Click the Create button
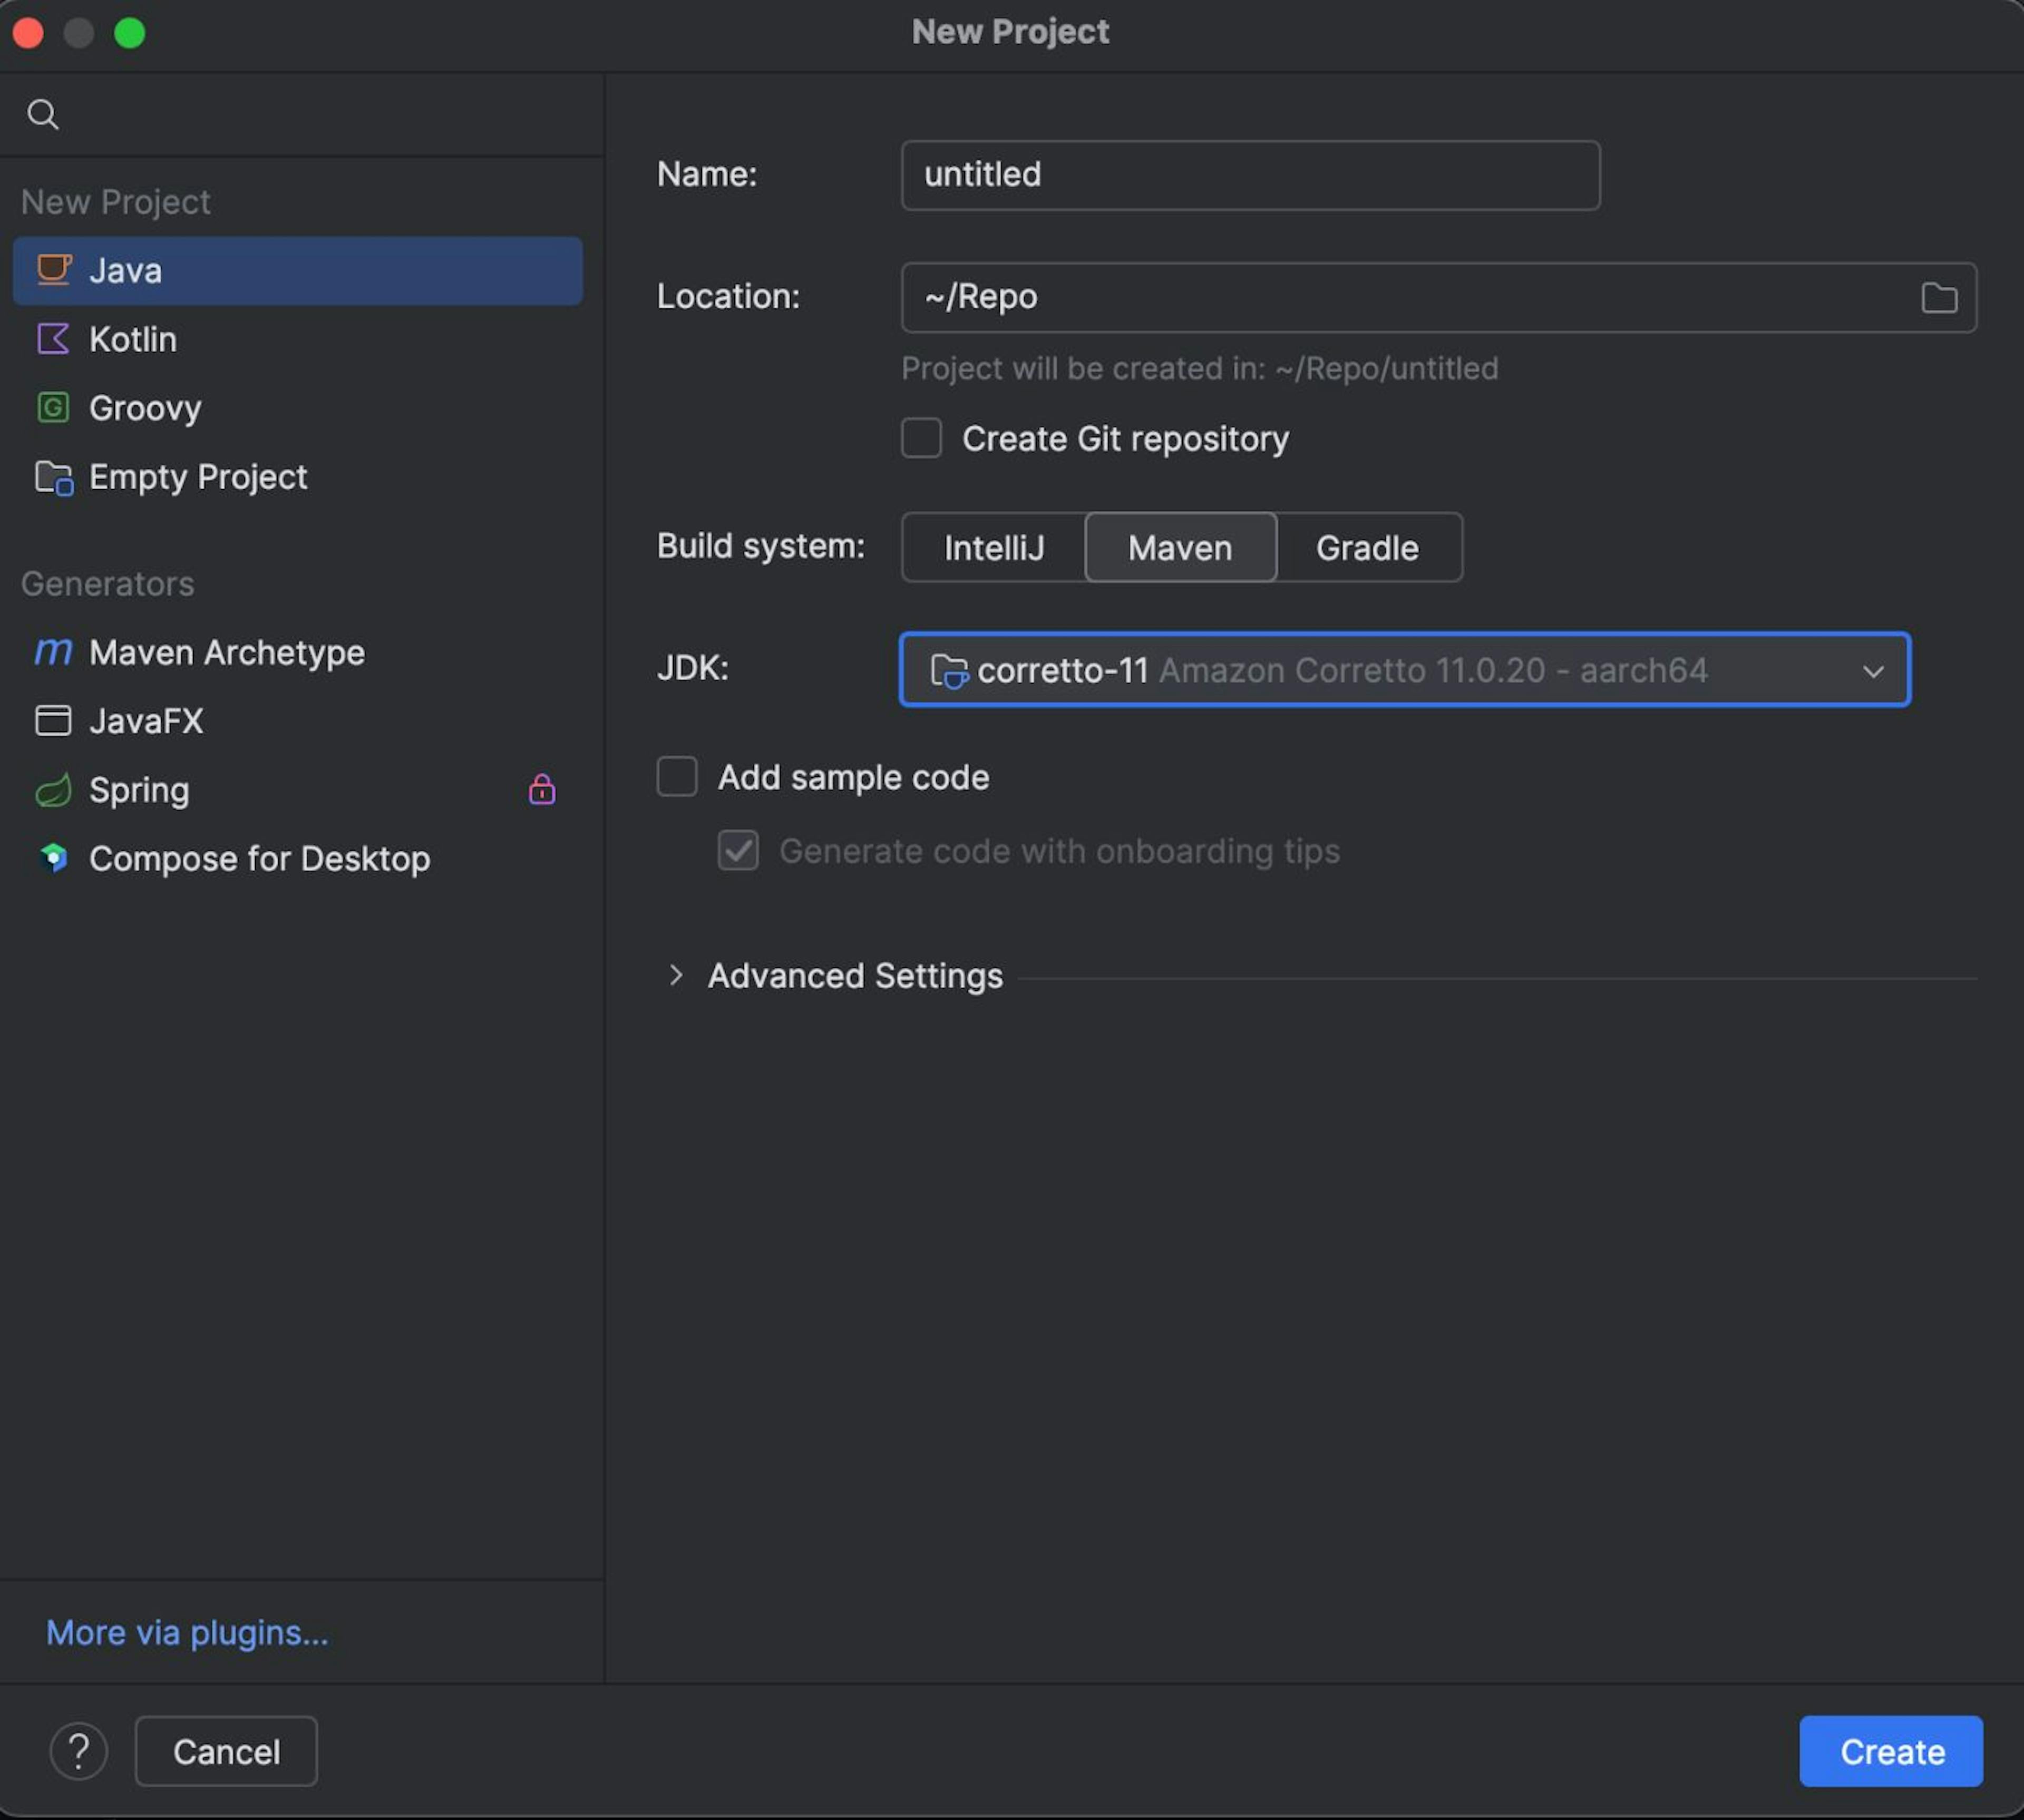 pos(1890,1751)
